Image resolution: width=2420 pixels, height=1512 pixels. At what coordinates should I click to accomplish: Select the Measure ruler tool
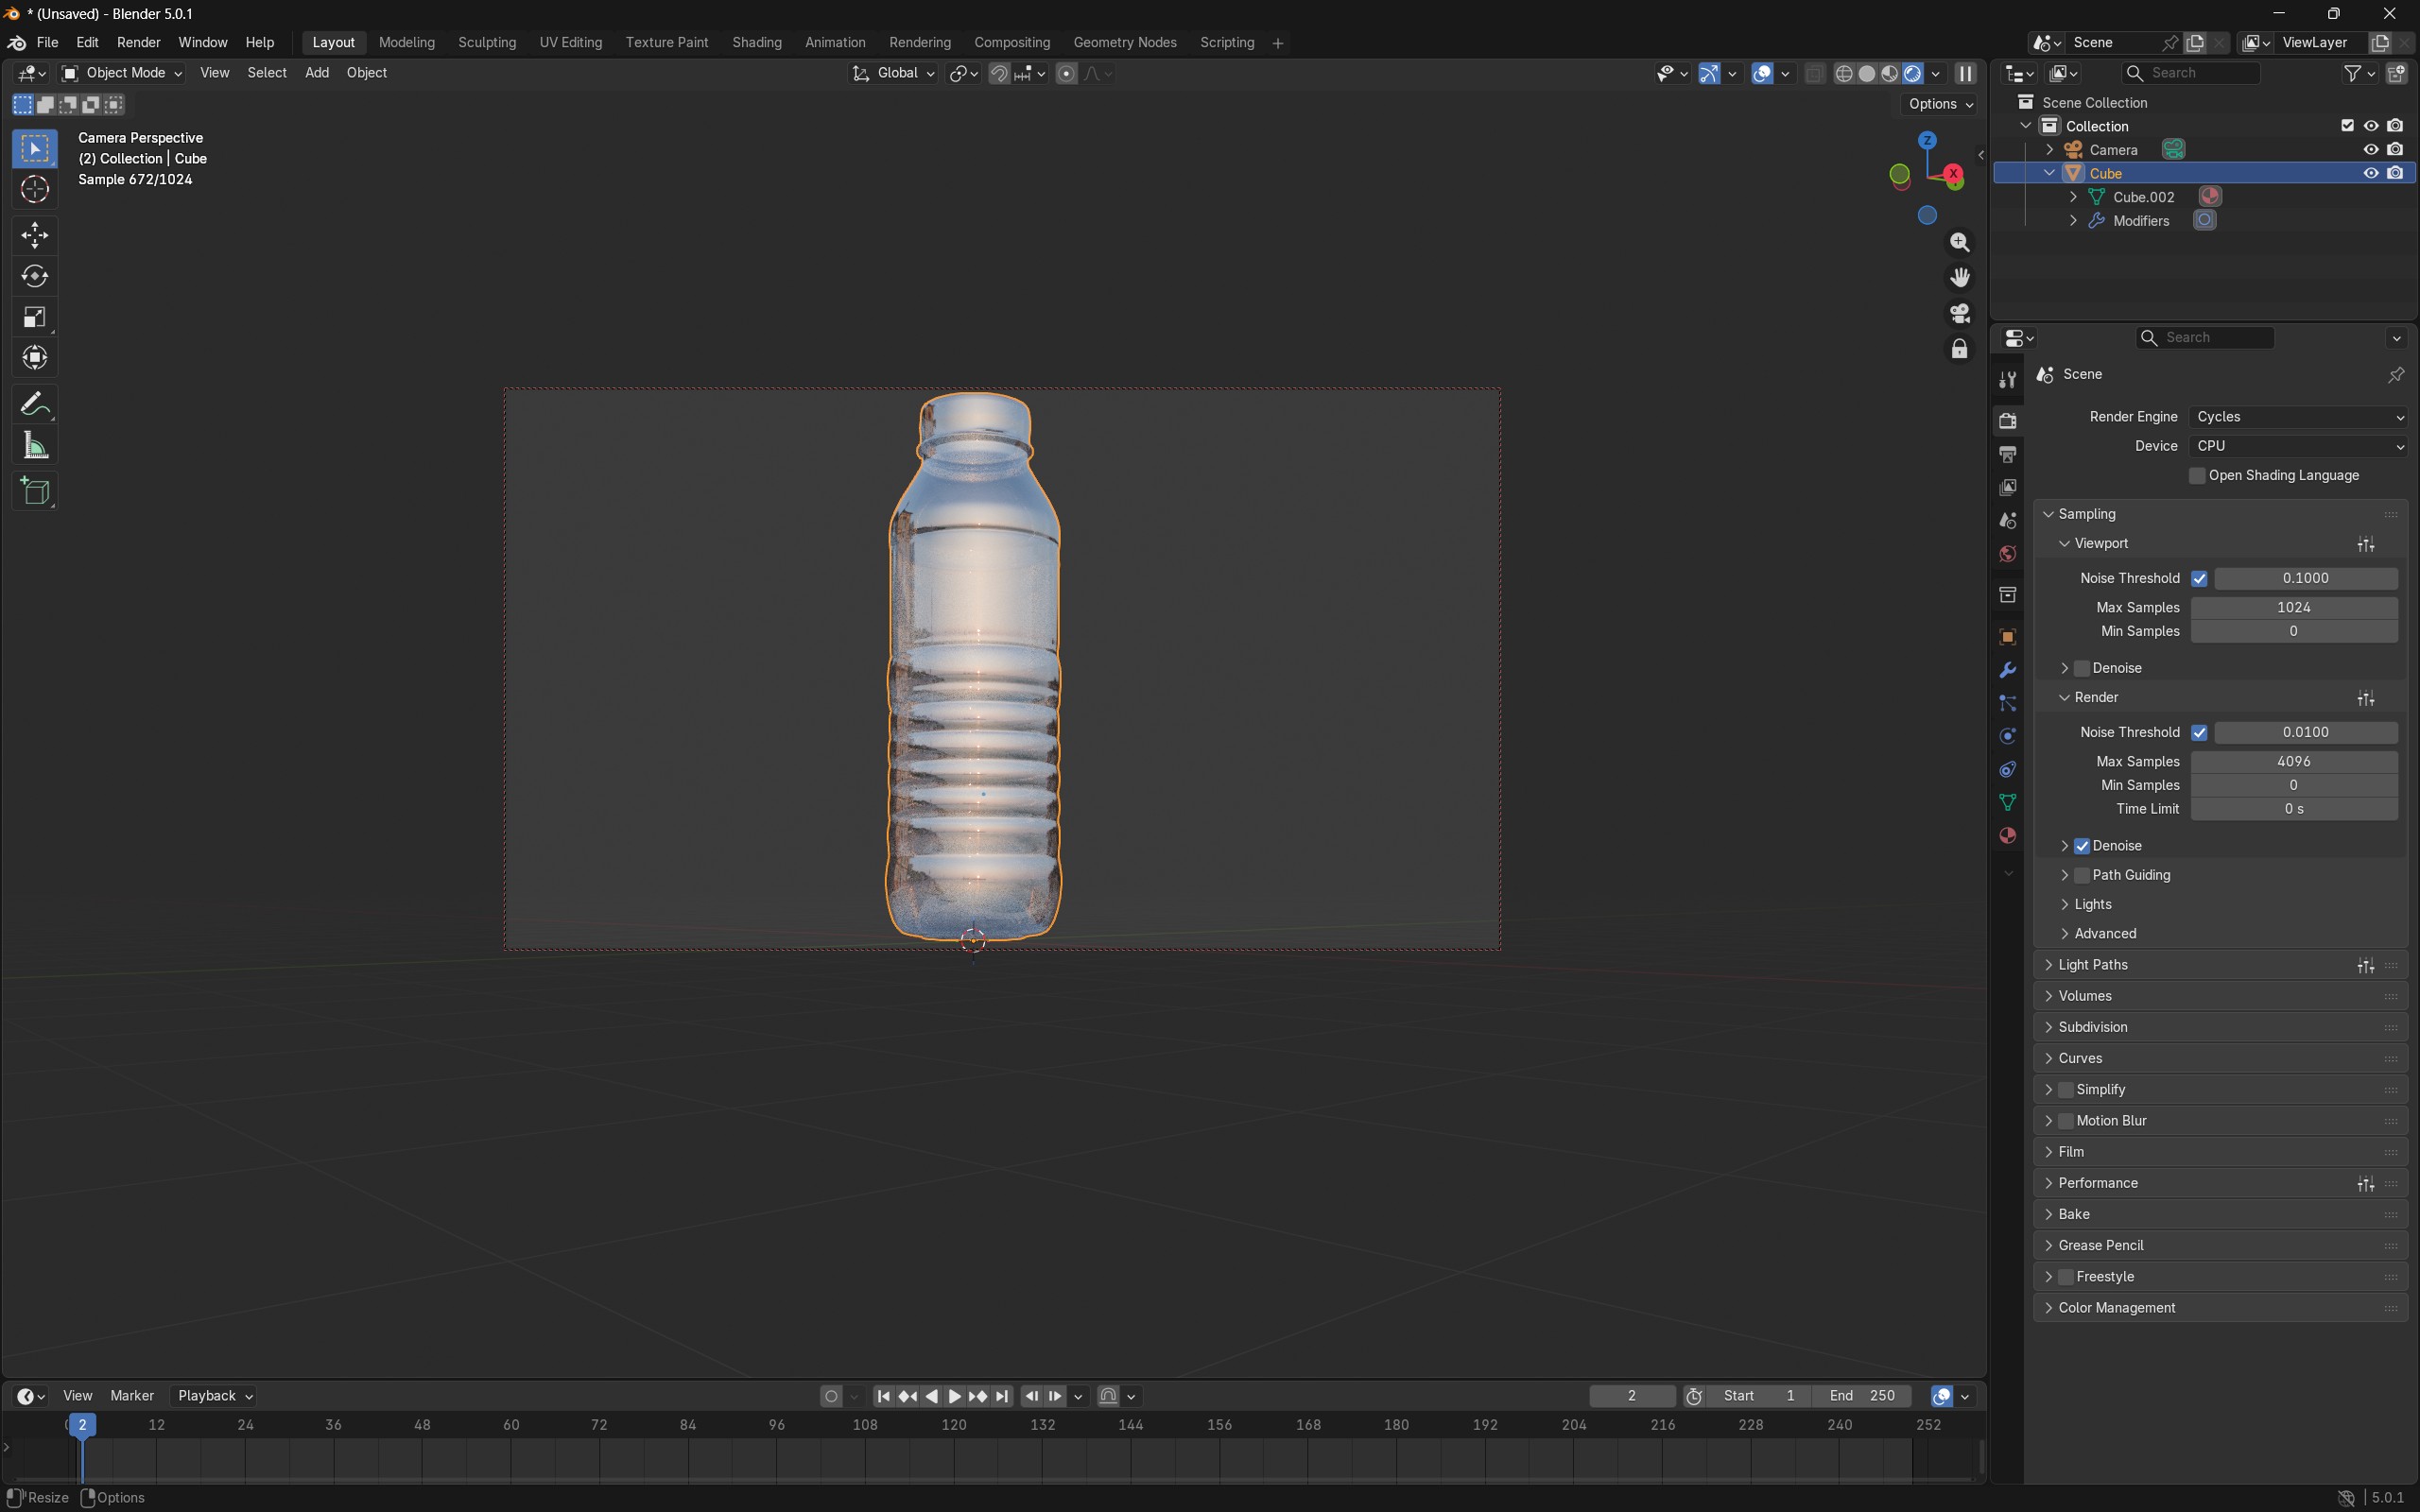coord(35,446)
